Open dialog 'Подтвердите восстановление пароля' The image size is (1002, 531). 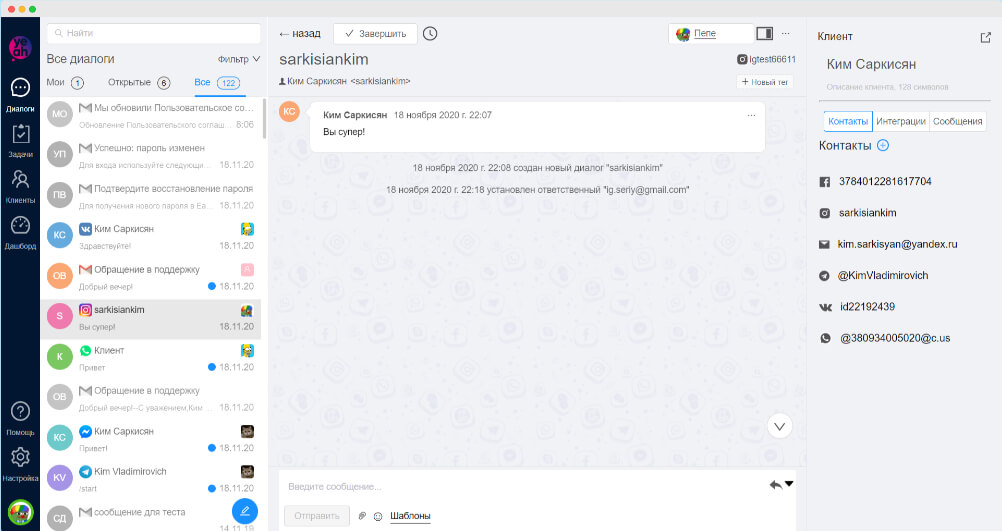151,196
